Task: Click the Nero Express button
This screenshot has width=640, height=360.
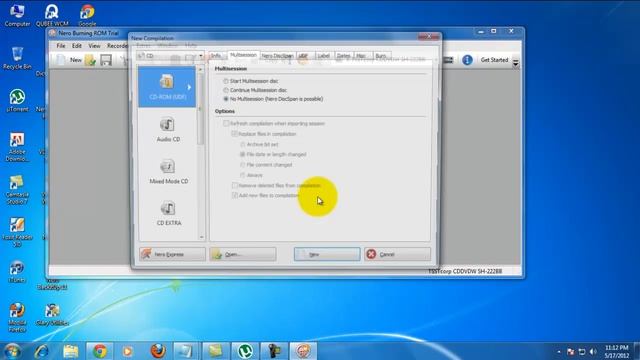Action: coord(172,254)
